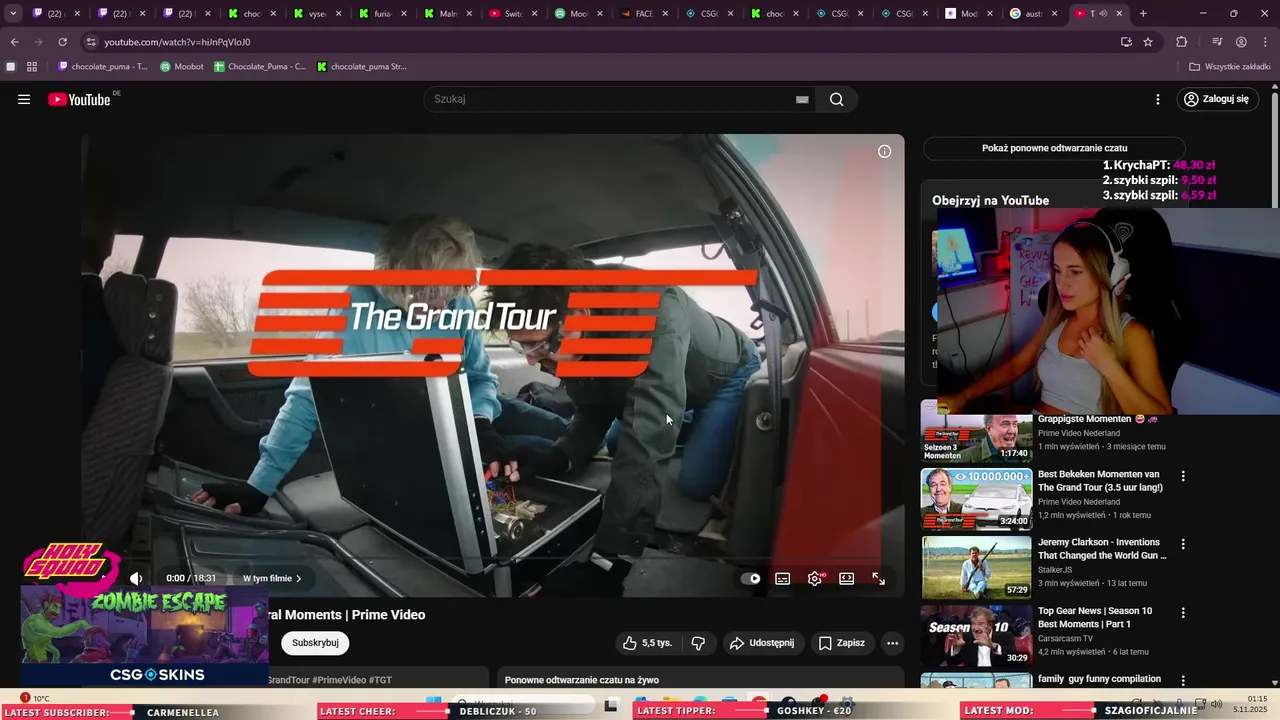Dislike the video
Viewport: 1280px width, 720px height.
(698, 643)
